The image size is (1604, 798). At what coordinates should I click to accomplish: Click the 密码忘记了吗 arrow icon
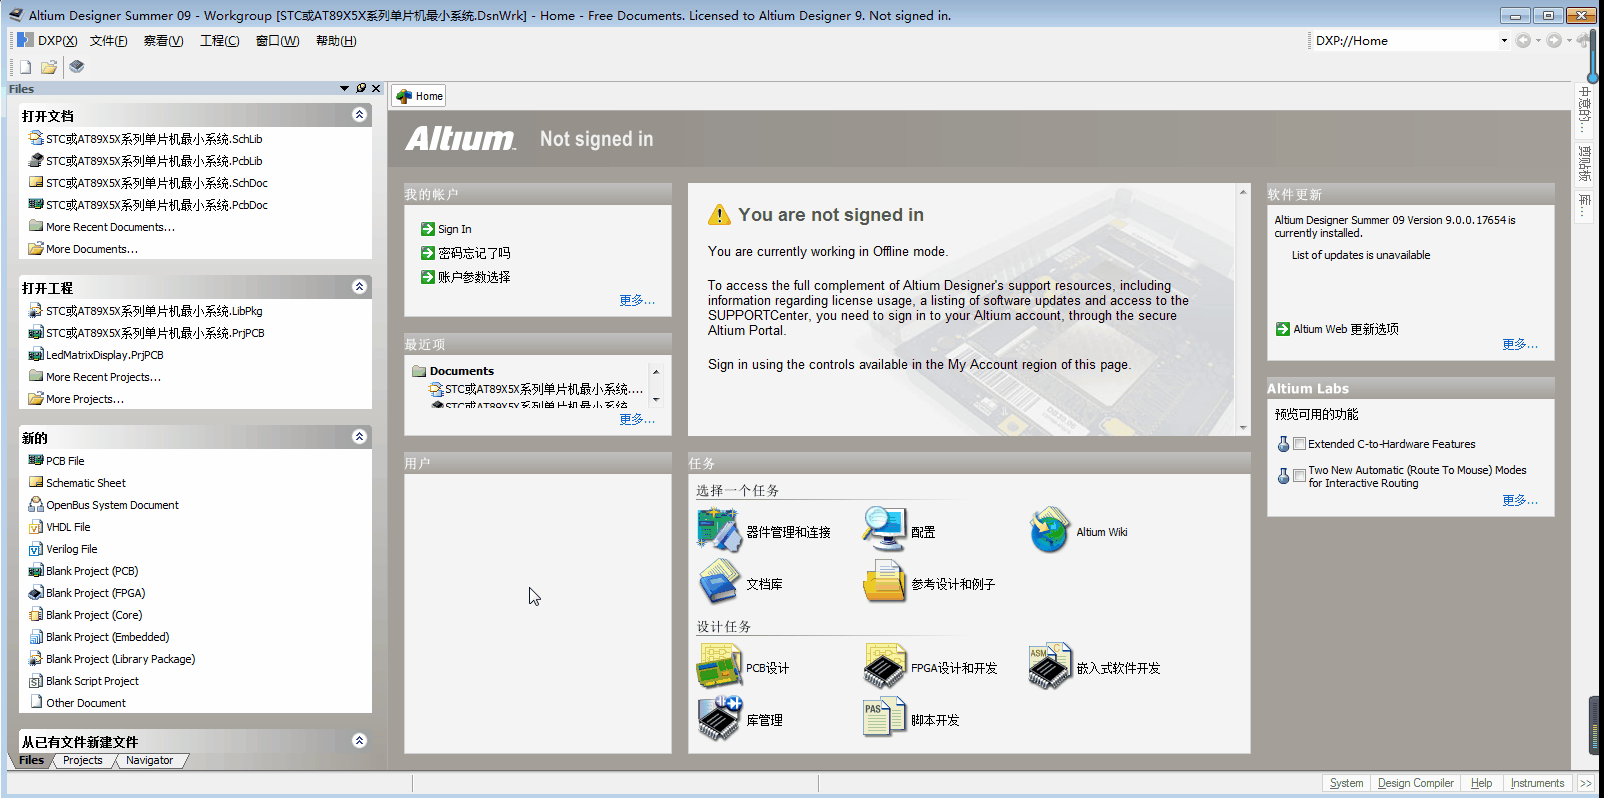428,253
